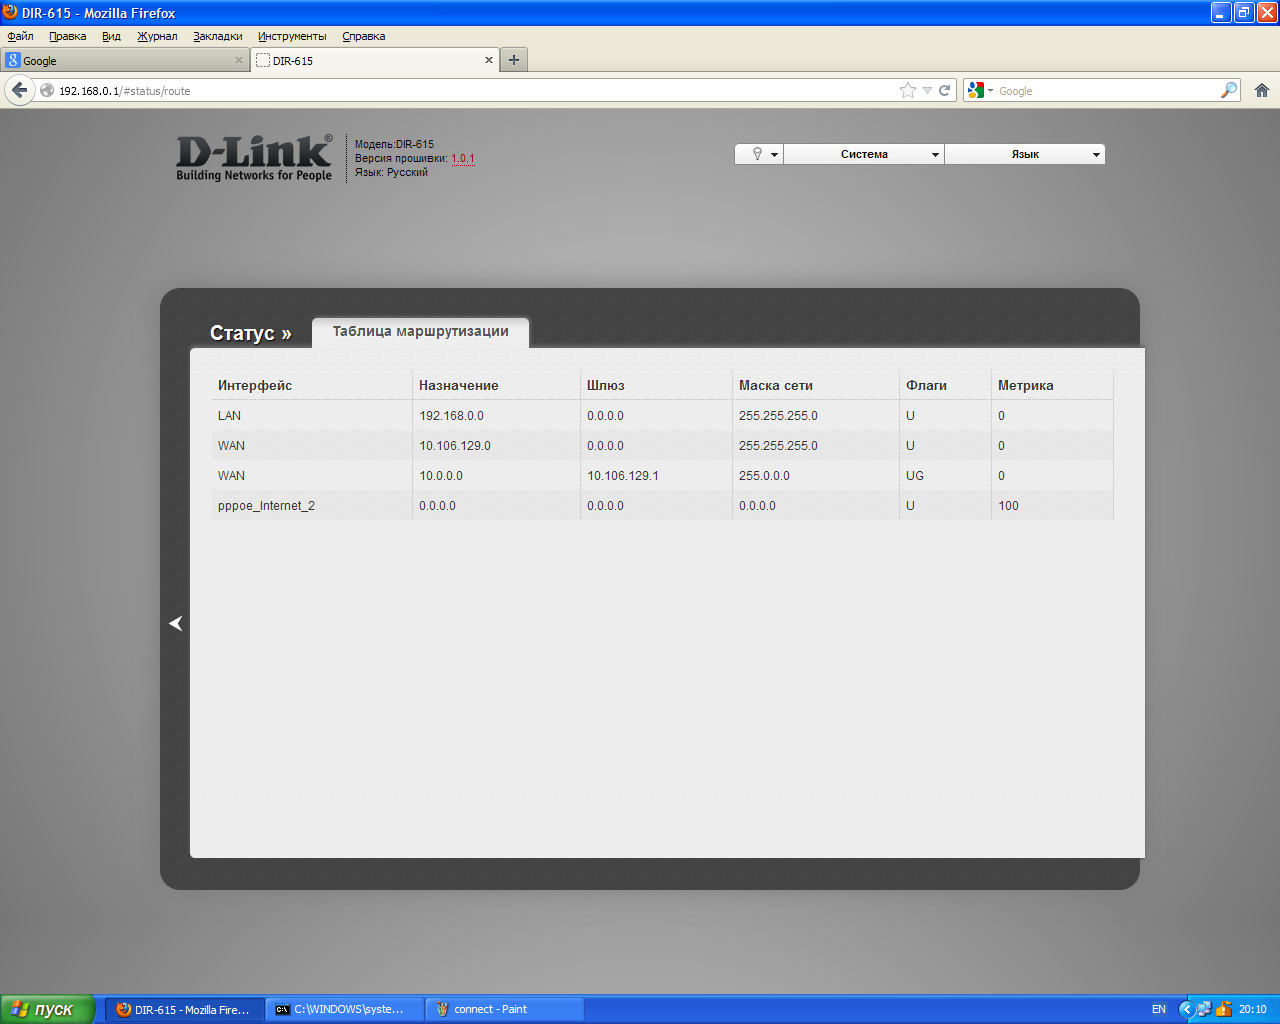The width and height of the screenshot is (1280, 1024).
Task: Open a new tab with plus button
Action: (x=513, y=60)
